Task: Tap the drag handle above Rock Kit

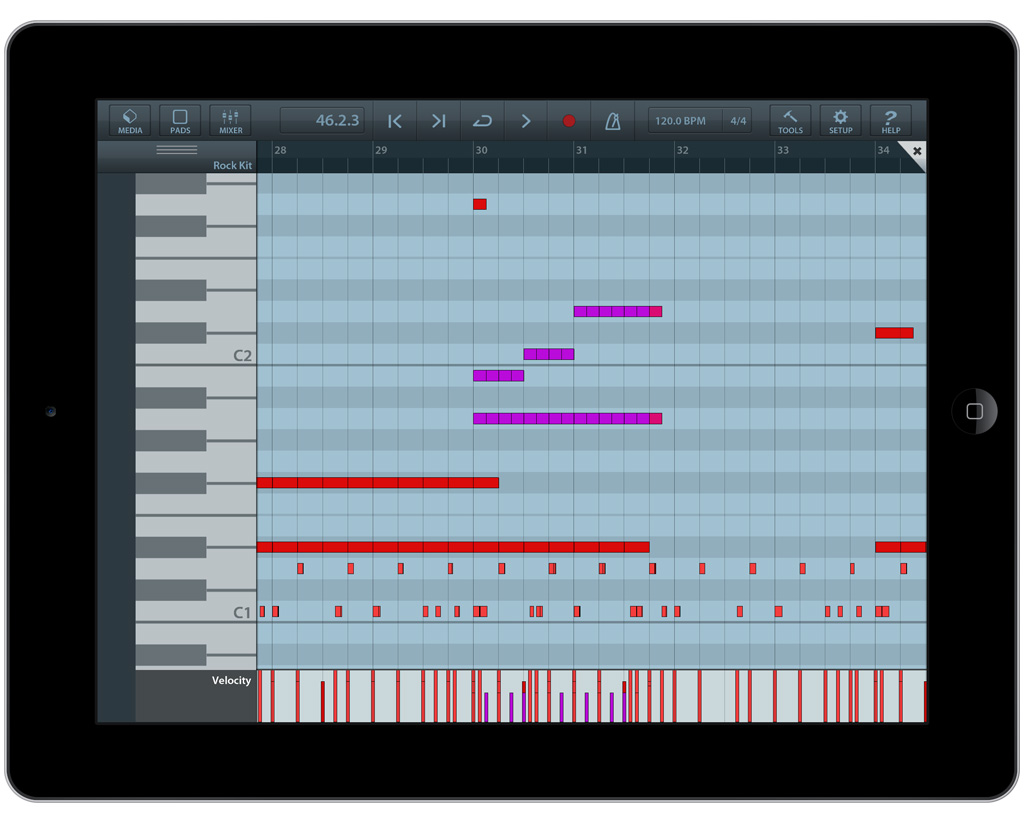Action: point(179,148)
